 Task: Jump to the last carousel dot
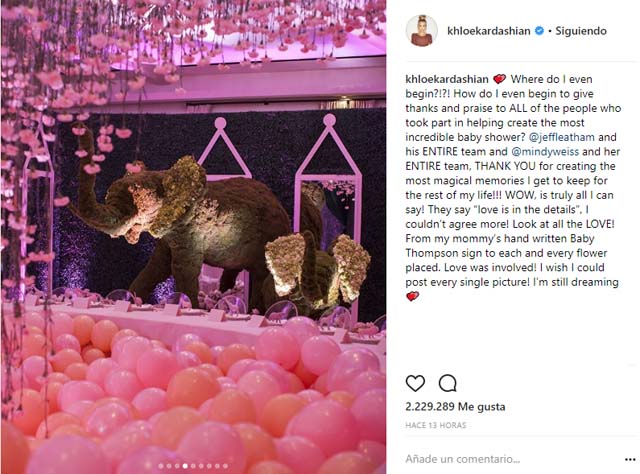(x=224, y=465)
